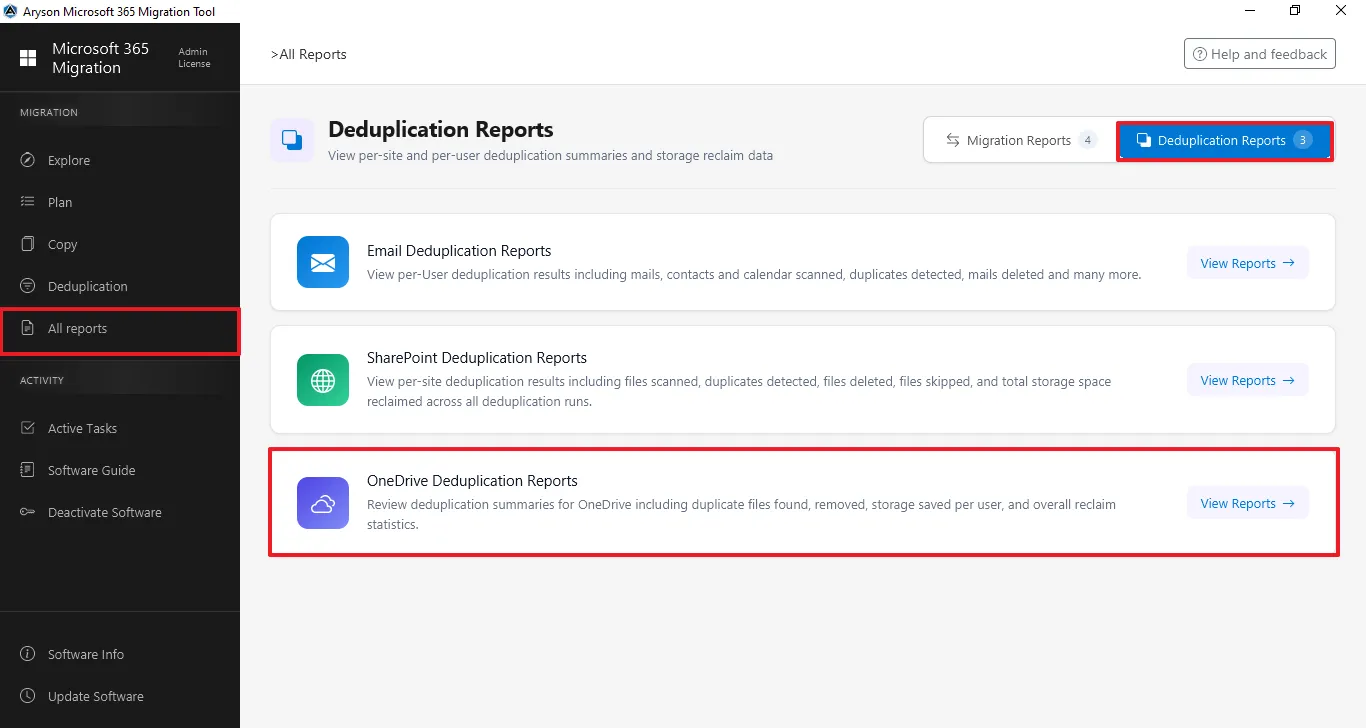Switch to the Deduplication Reports tab

coord(1225,140)
